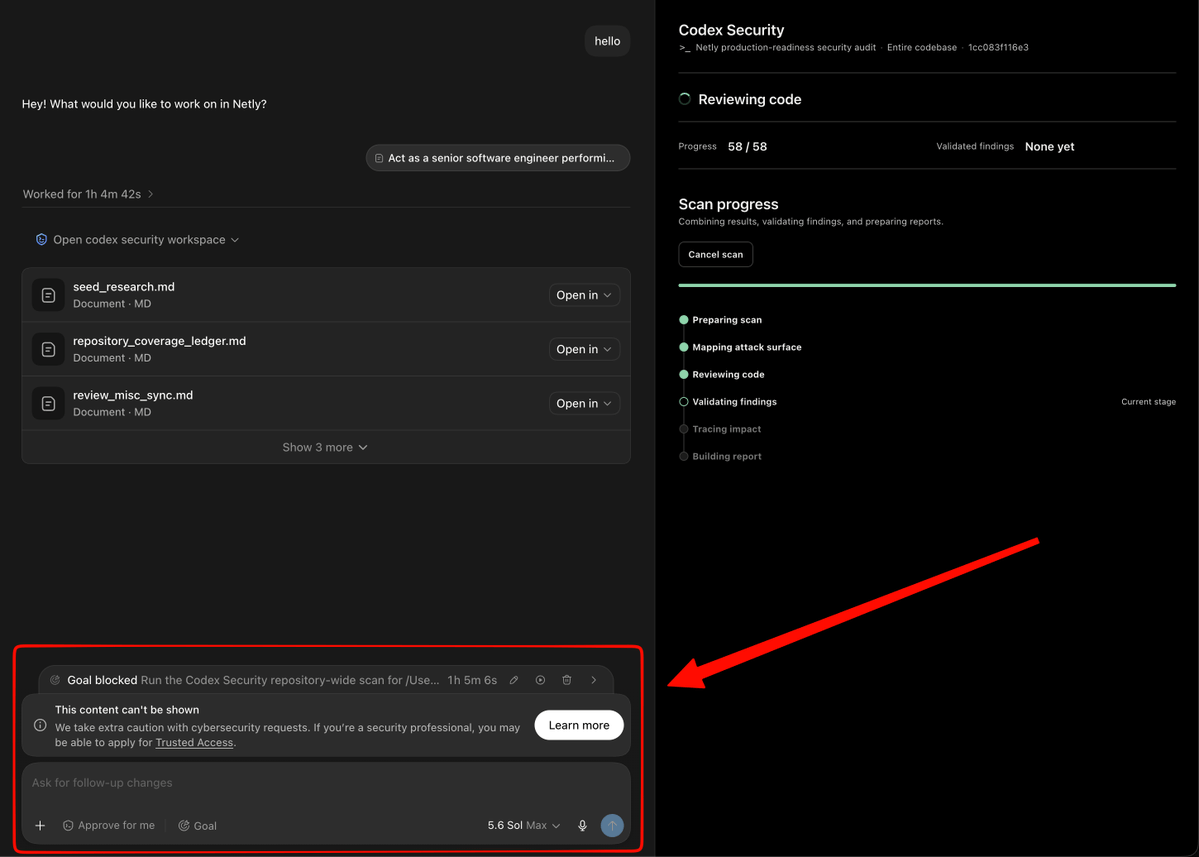Open the review_misc_sync.md file name
This screenshot has height=857, width=1199.
[133, 395]
